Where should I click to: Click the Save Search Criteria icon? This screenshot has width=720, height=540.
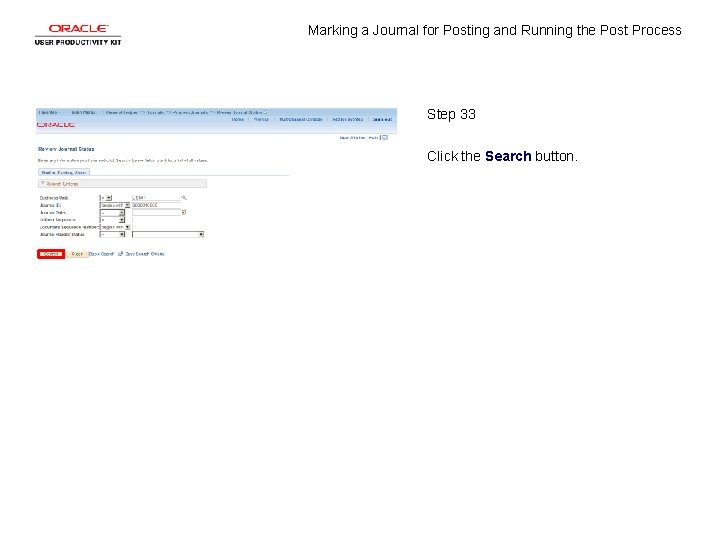tap(121, 253)
